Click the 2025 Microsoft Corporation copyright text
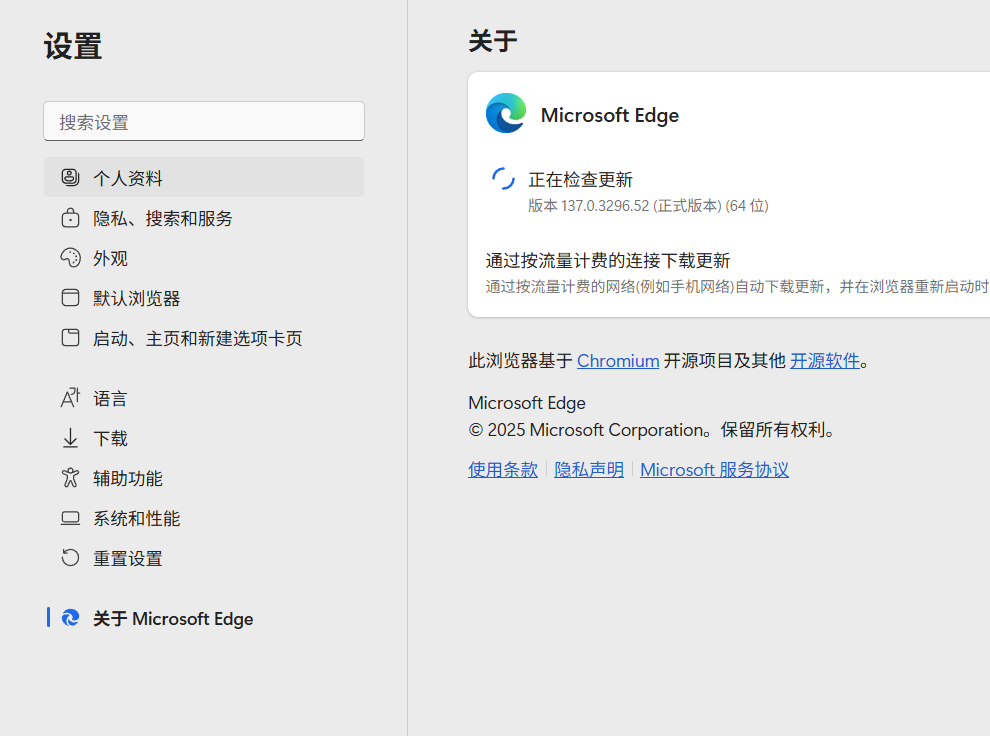Viewport: 990px width, 736px height. pyautogui.click(x=653, y=430)
